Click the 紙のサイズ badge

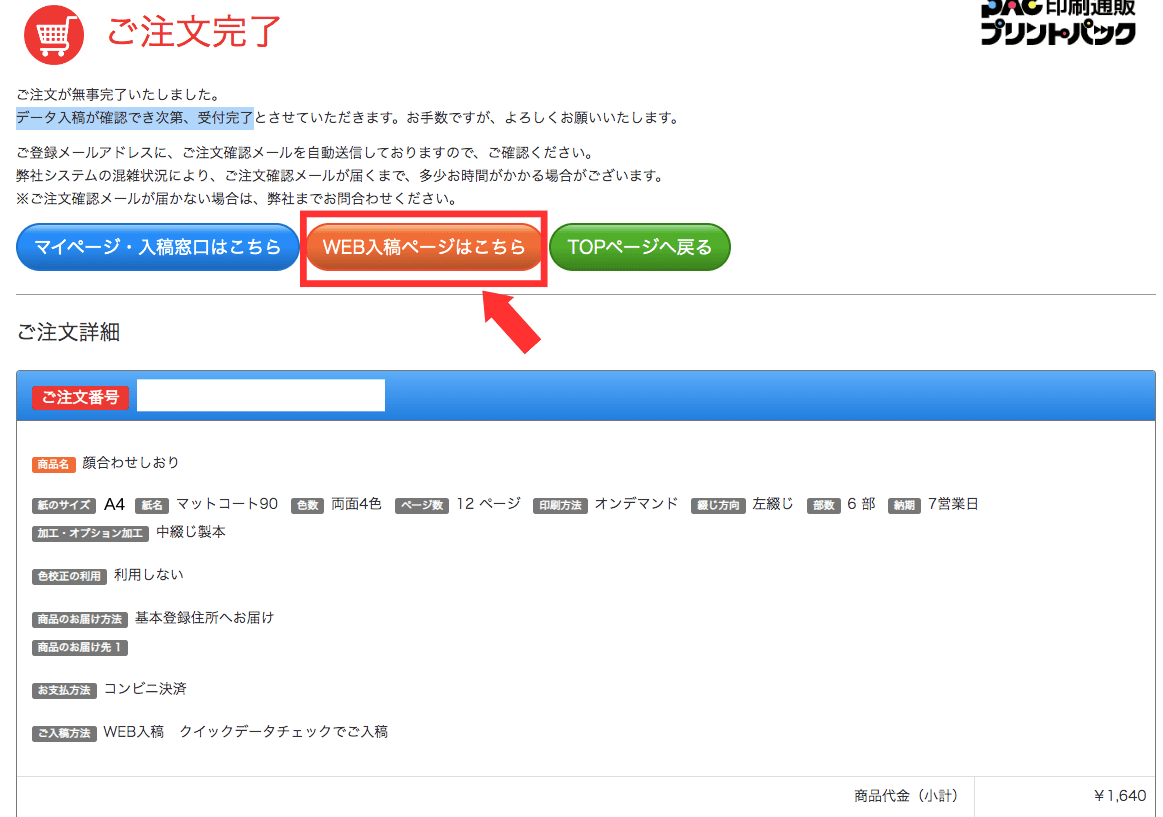pos(64,506)
